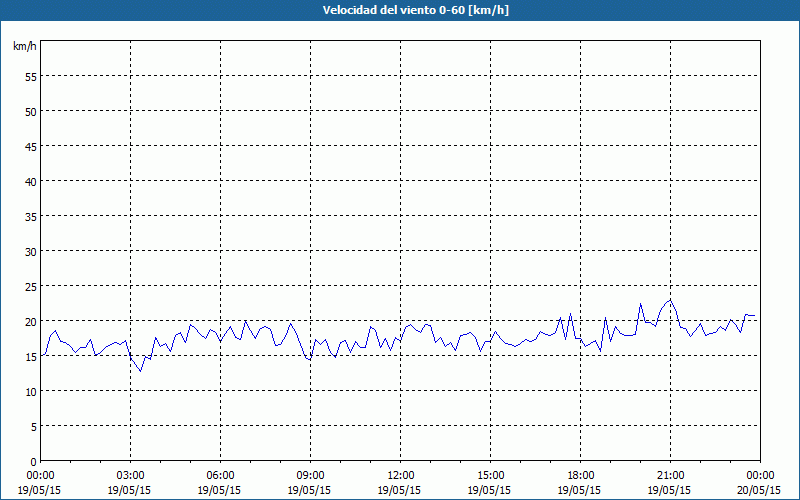The width and height of the screenshot is (800, 500).
Task: Click the y-axis value 35
Action: [31, 216]
